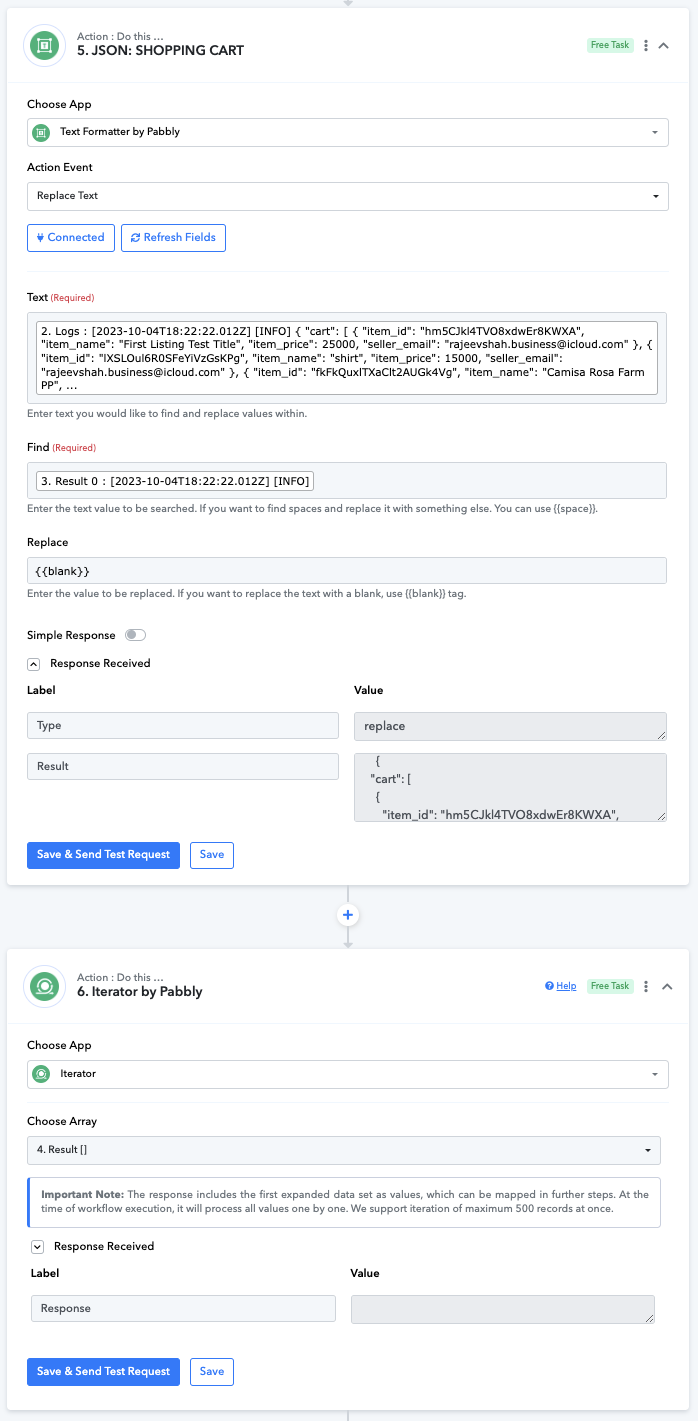This screenshot has height=1421, width=698.
Task: Collapse Response Received in step 5
Action: click(x=33, y=663)
